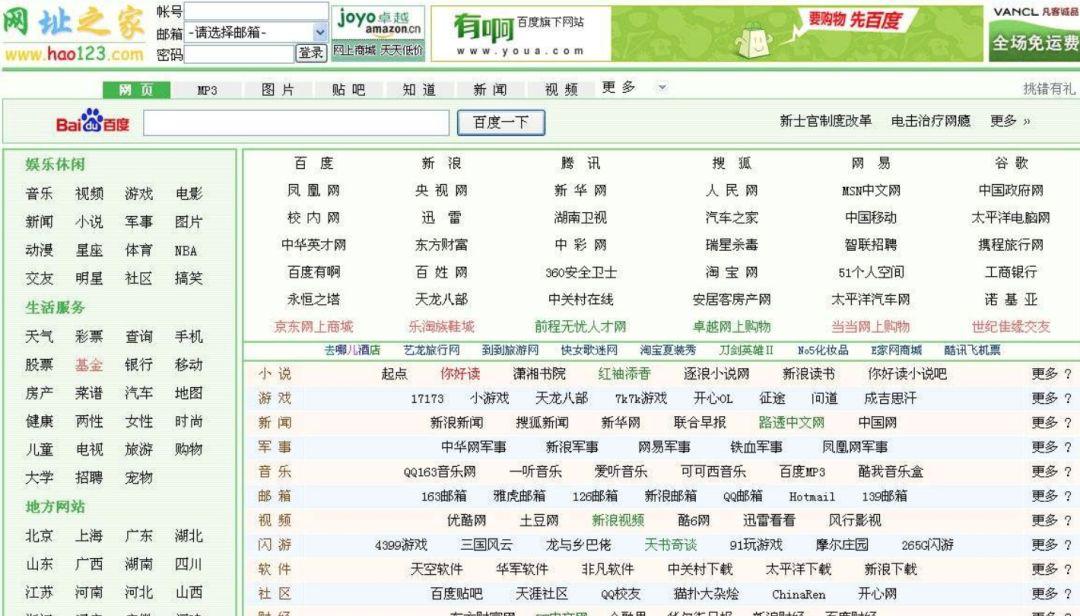This screenshot has width=1080, height=616.
Task: Visit 汽车之家
Action: tap(731, 218)
